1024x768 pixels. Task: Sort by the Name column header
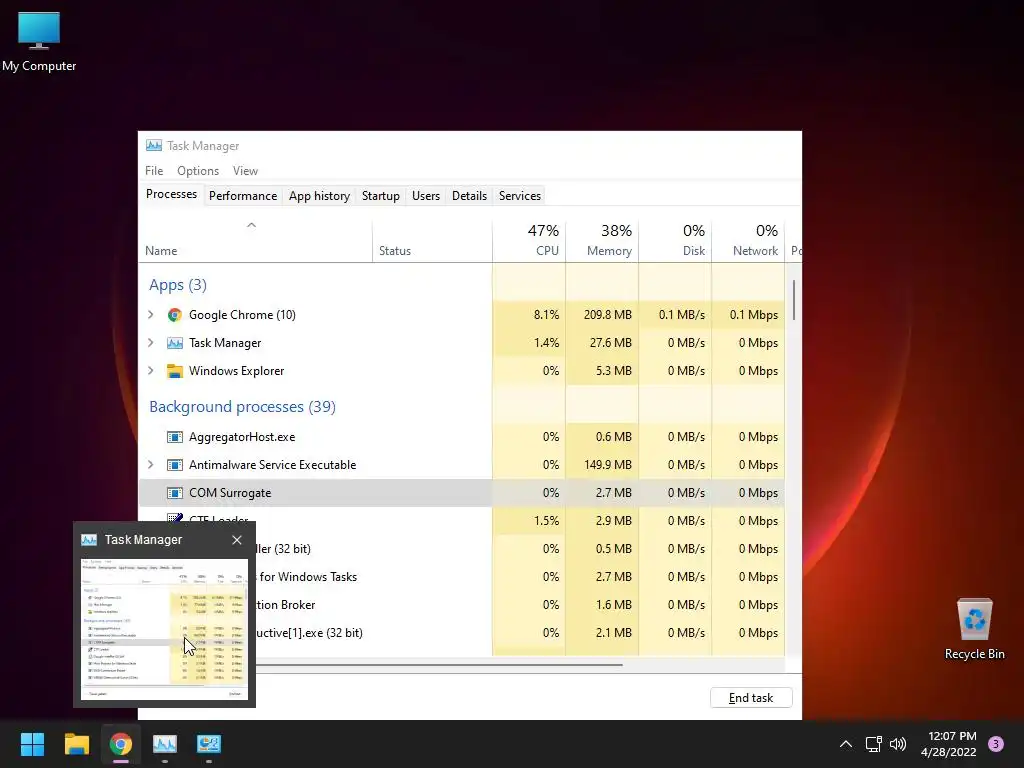tap(255, 240)
